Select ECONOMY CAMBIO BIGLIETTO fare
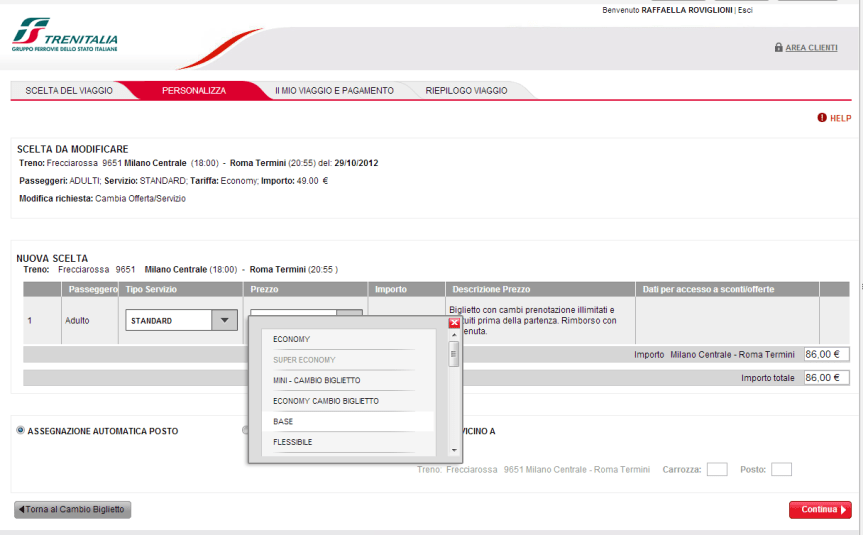Screen dimensions: 863x535 click(x=325, y=401)
